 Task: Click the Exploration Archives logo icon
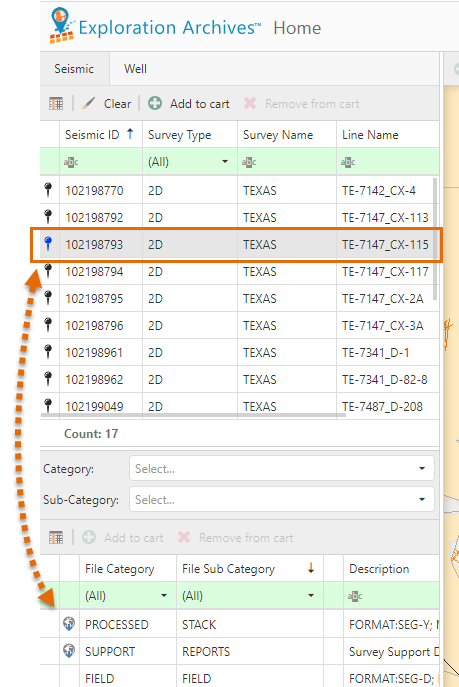(62, 25)
